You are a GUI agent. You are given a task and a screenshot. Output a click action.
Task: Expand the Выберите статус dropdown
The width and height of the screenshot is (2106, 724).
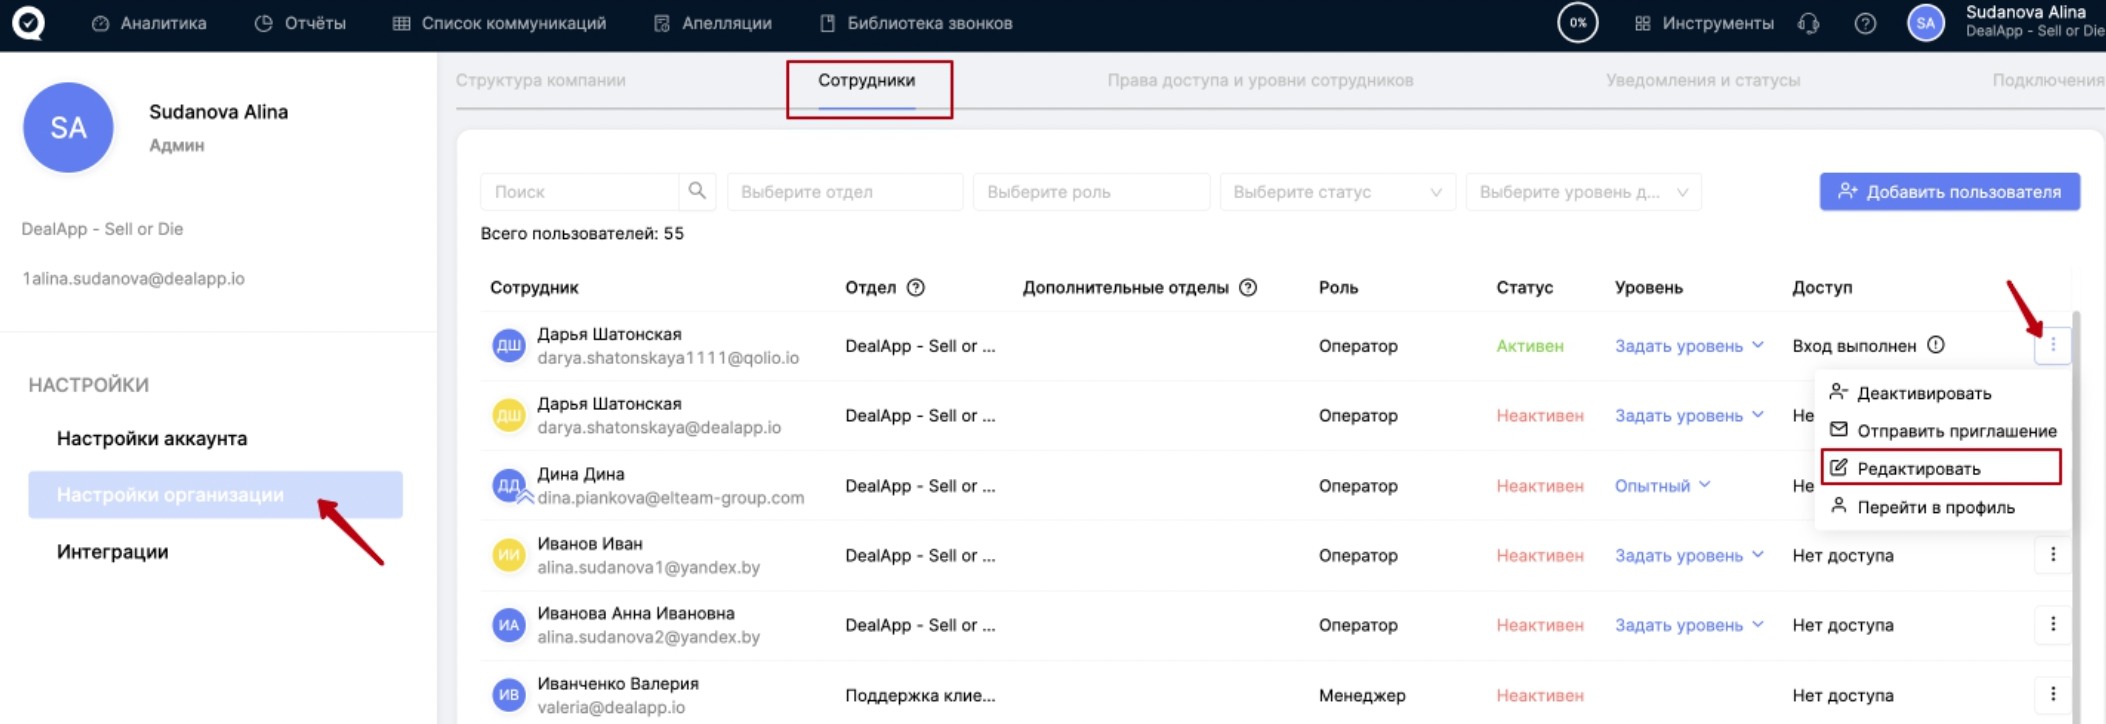click(1336, 192)
